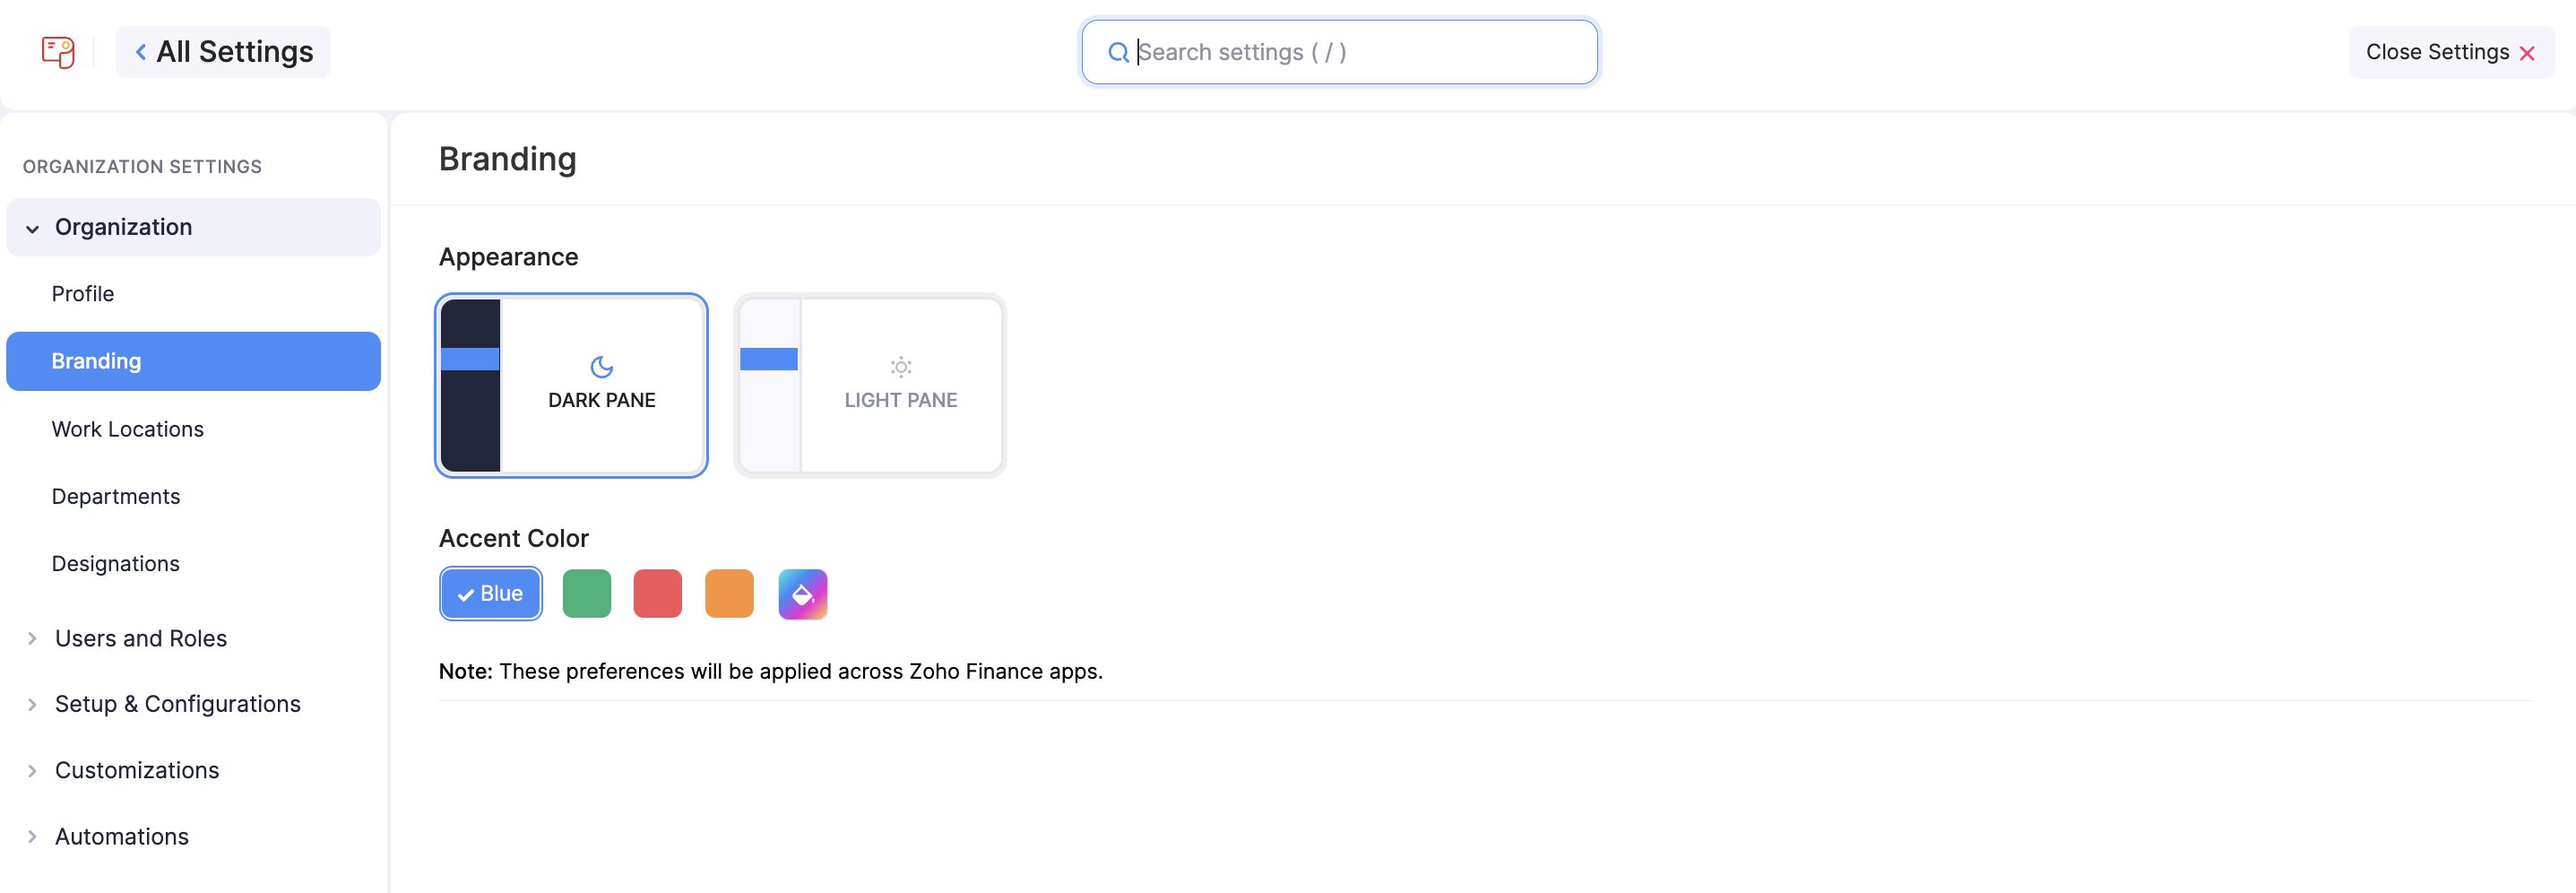Click the red X close icon
The width and height of the screenshot is (2576, 893).
[x=2526, y=54]
